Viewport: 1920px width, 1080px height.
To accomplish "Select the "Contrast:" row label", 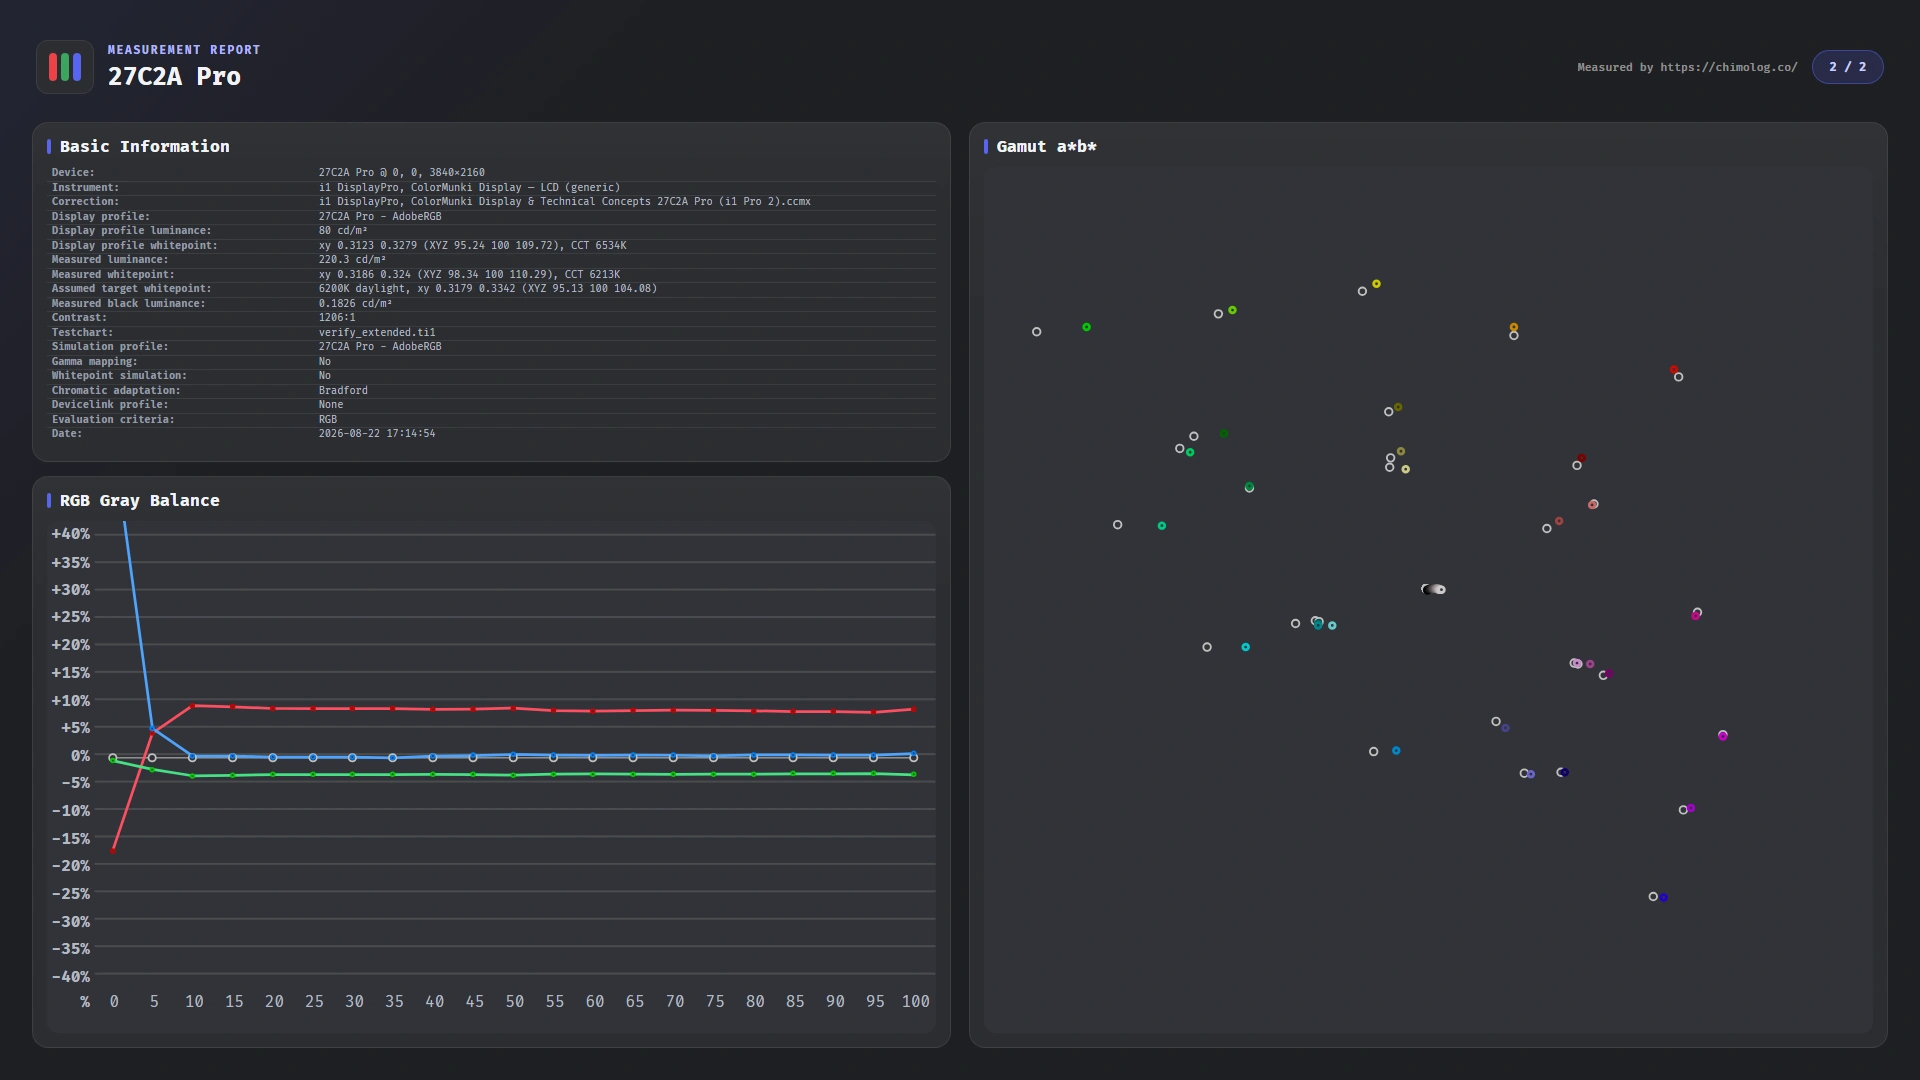I will click(x=79, y=318).
